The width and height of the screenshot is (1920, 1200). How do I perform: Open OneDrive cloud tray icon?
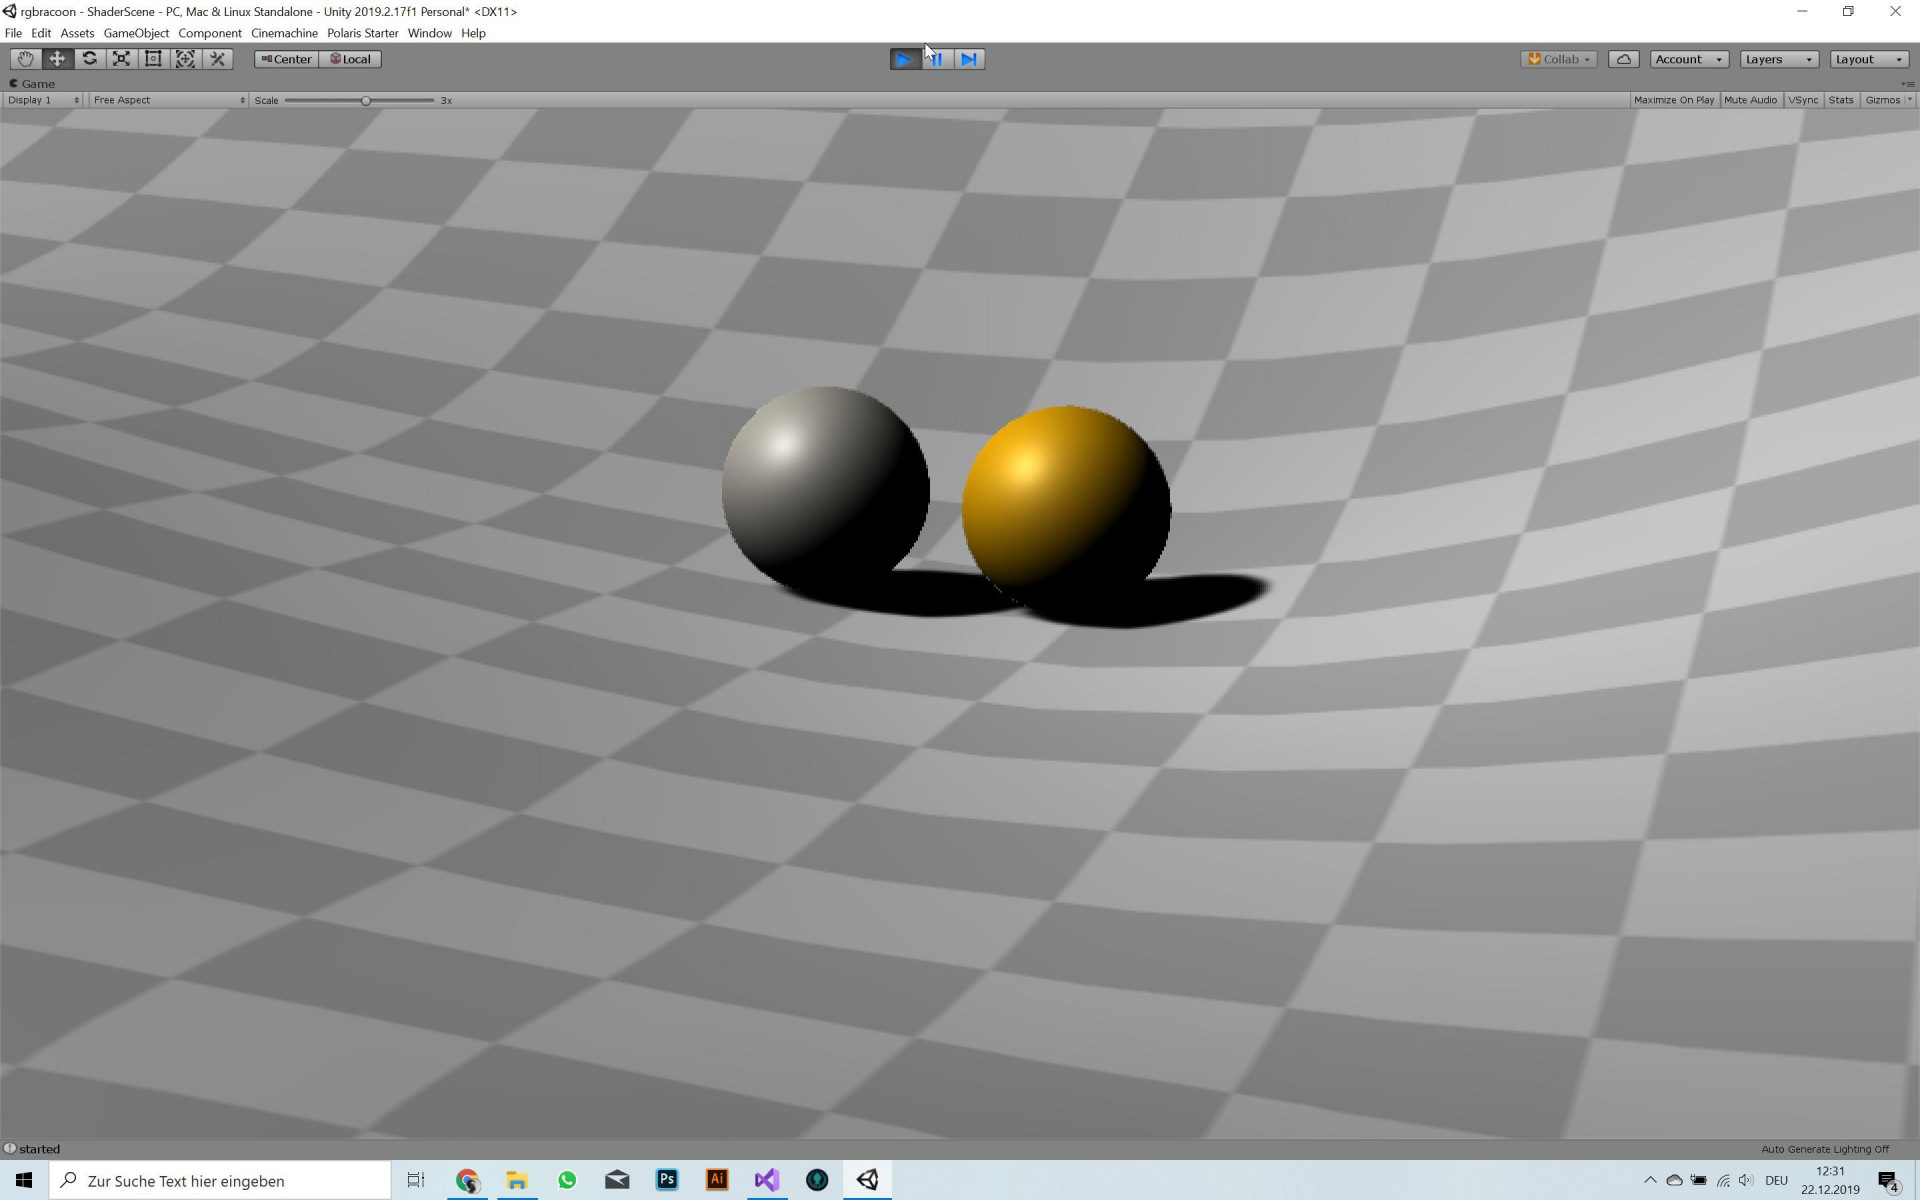1674,1180
